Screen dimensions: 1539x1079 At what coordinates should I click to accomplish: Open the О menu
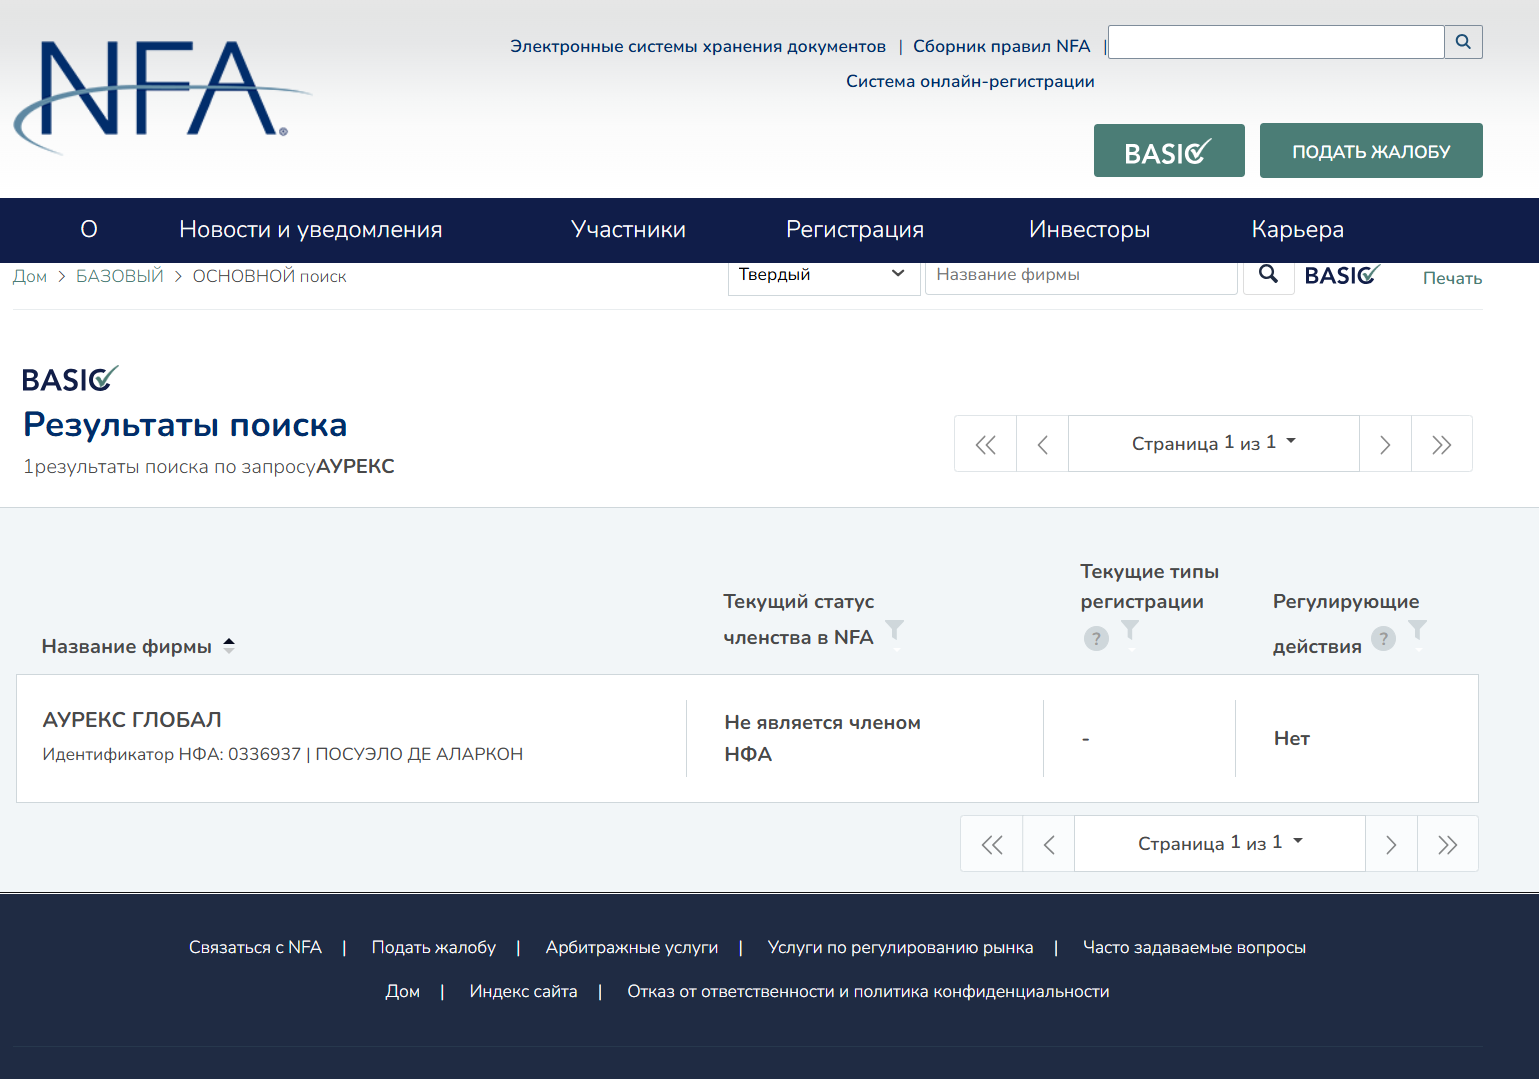pyautogui.click(x=89, y=230)
